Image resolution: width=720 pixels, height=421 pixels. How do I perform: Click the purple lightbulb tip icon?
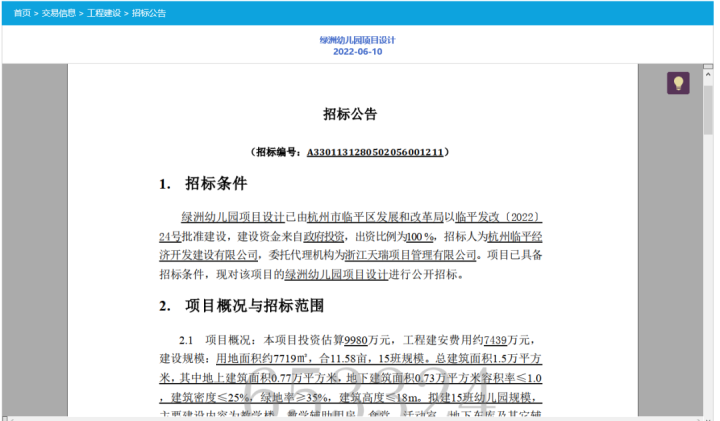(x=678, y=83)
